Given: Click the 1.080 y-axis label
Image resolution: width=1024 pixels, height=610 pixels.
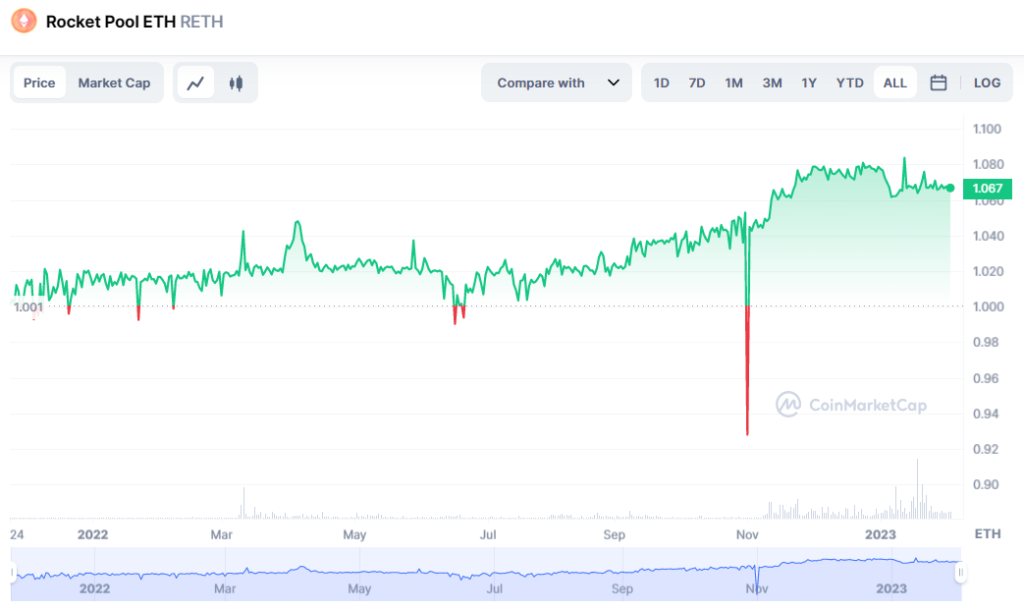Looking at the screenshot, I should coord(988,164).
